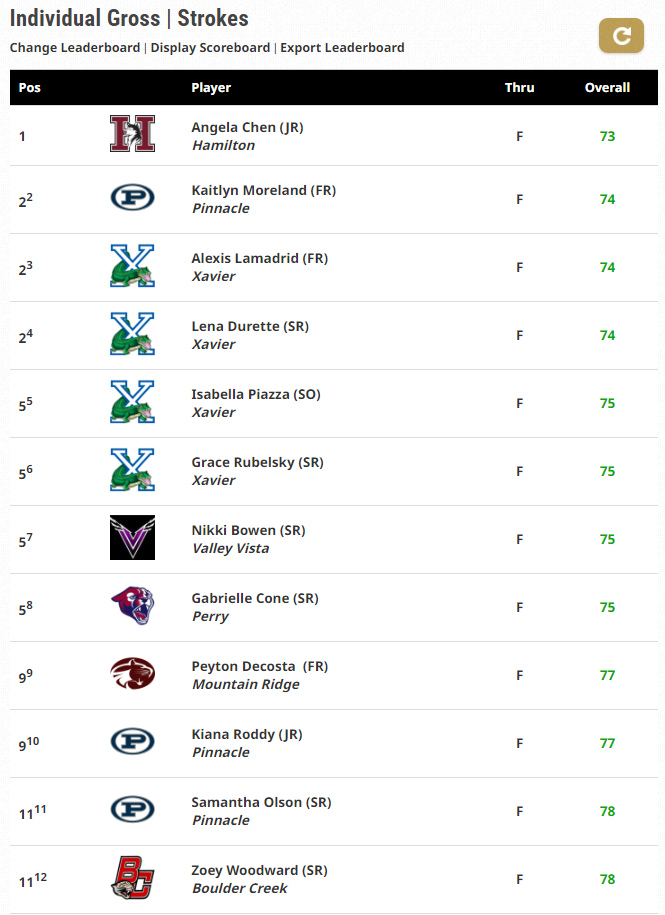Open Kiana Roddy's player name
The image size is (665, 915).
click(x=247, y=734)
